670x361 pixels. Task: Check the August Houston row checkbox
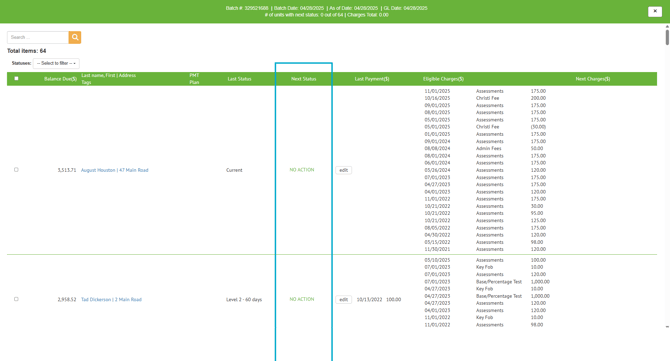[x=16, y=170]
